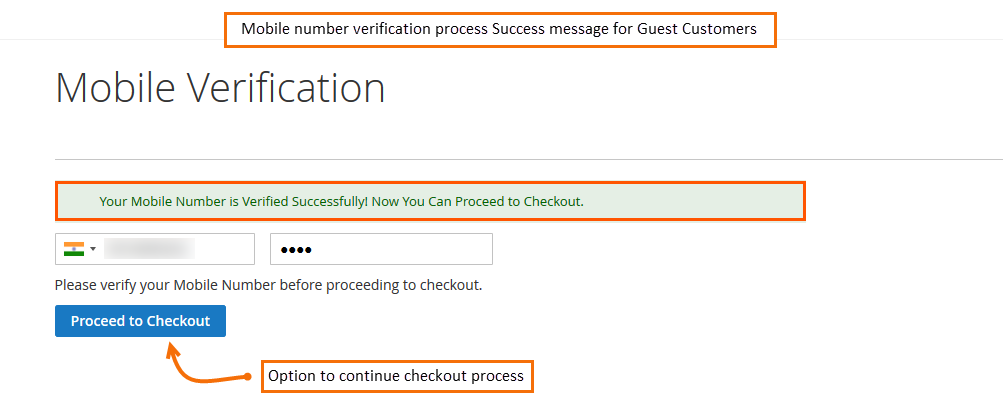Click the Mobile Verification page heading

220,88
